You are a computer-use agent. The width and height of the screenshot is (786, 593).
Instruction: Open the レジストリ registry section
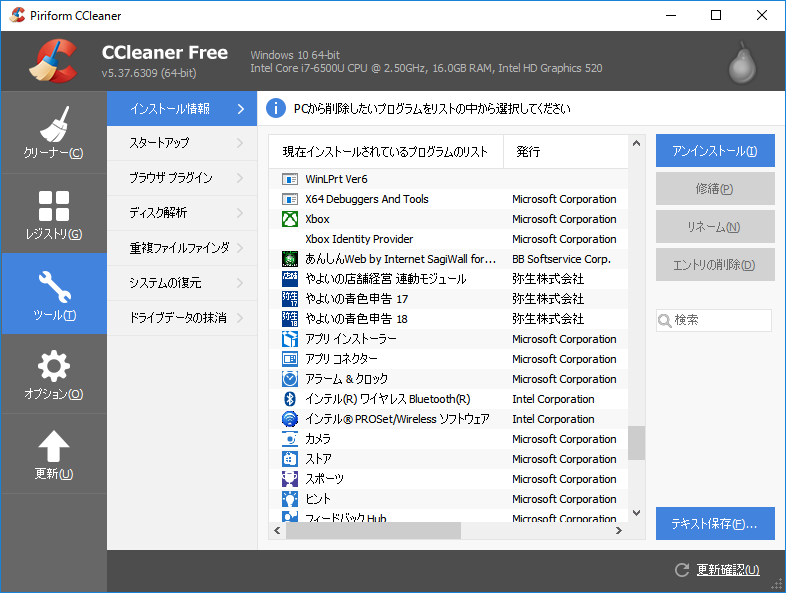54,214
